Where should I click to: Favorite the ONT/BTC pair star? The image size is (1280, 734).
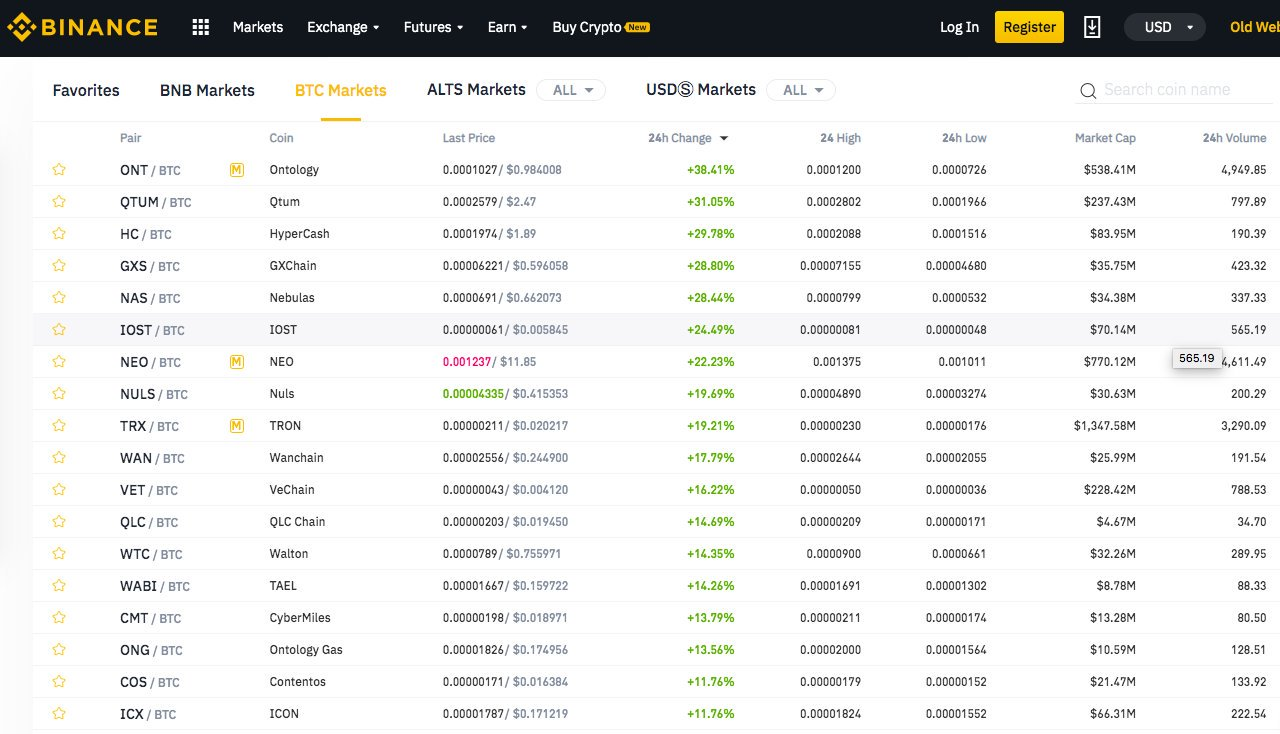[59, 170]
